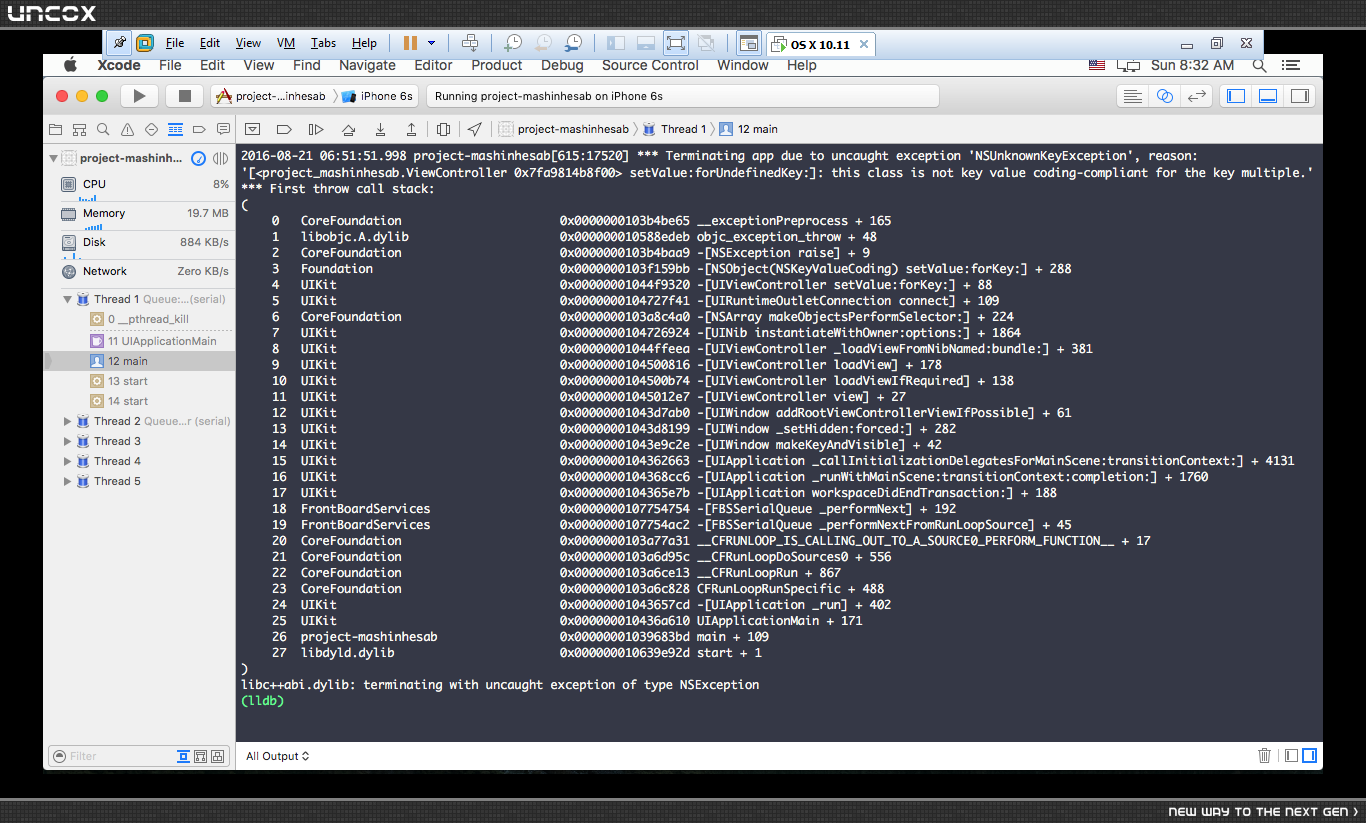Viewport: 1366px width, 823px height.
Task: Run the project with the Play button
Action: [140, 96]
